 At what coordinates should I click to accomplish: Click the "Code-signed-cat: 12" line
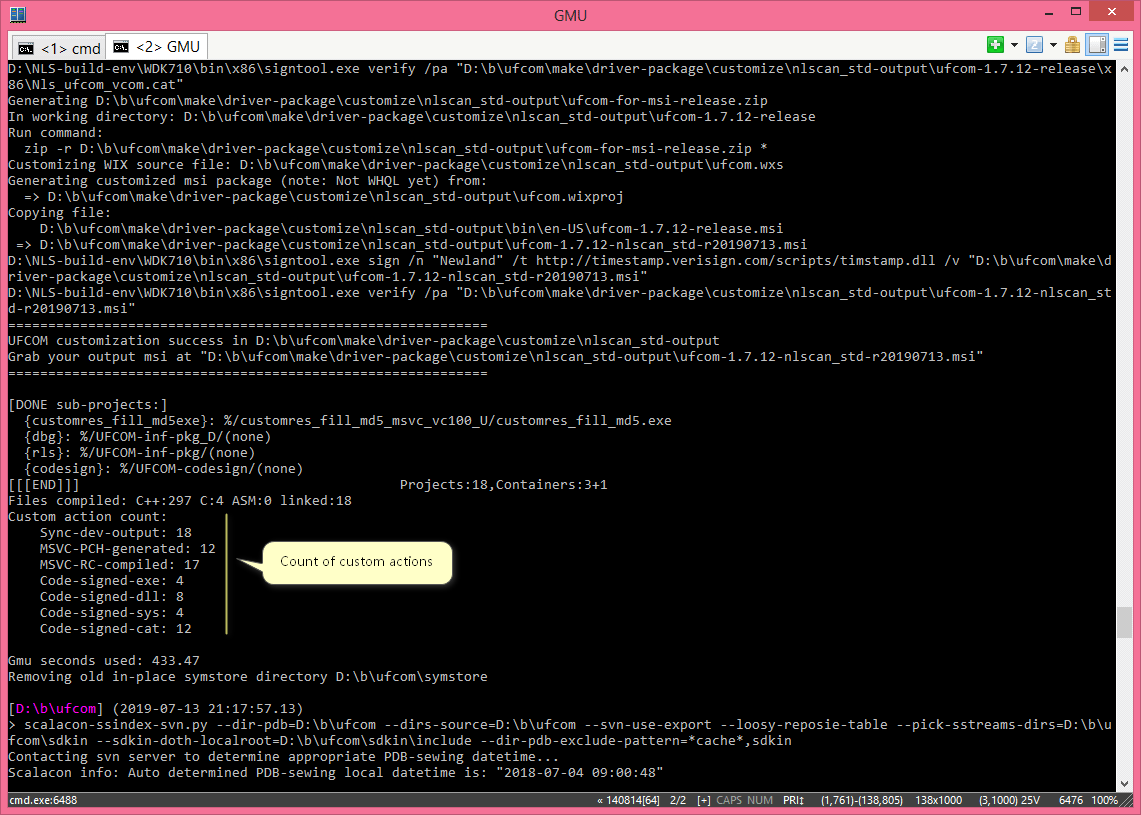116,629
